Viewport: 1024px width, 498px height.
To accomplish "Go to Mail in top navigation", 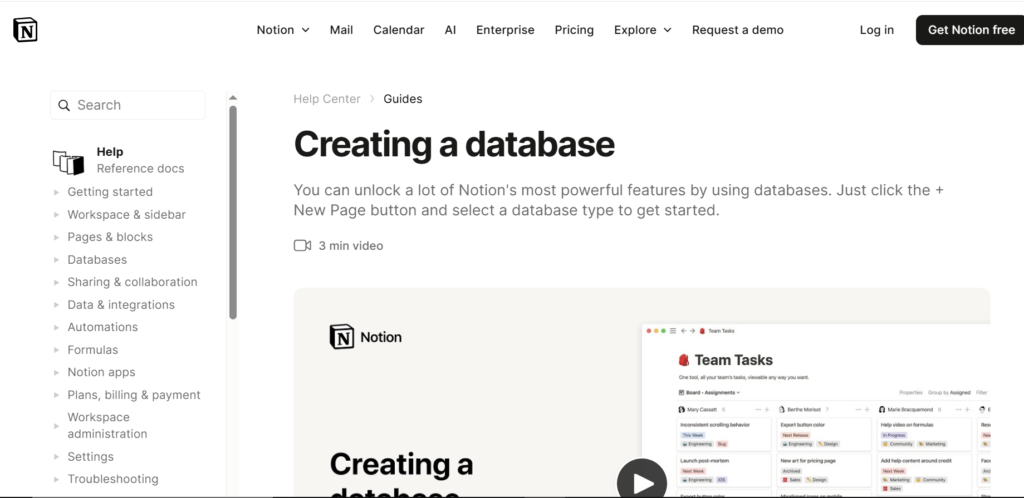I will coord(341,30).
